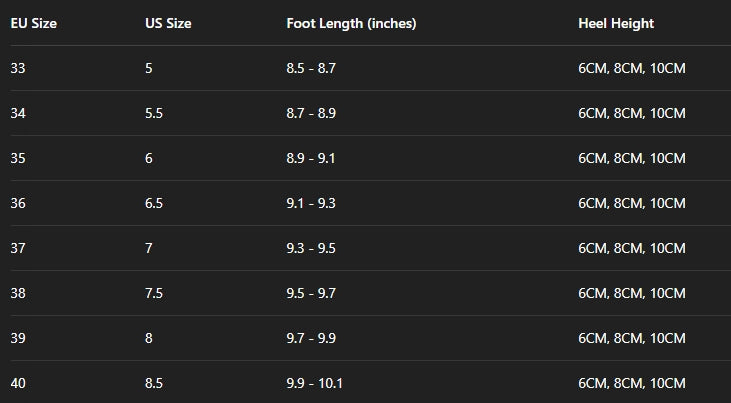This screenshot has width=731, height=403.
Task: Click US size 8.5 cell
Action: [154, 383]
